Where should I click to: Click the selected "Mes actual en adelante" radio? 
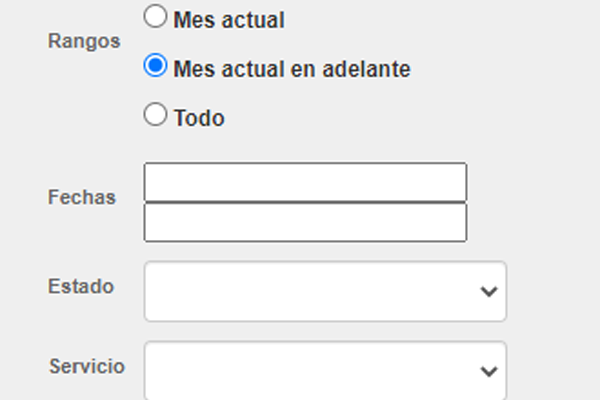tap(155, 67)
